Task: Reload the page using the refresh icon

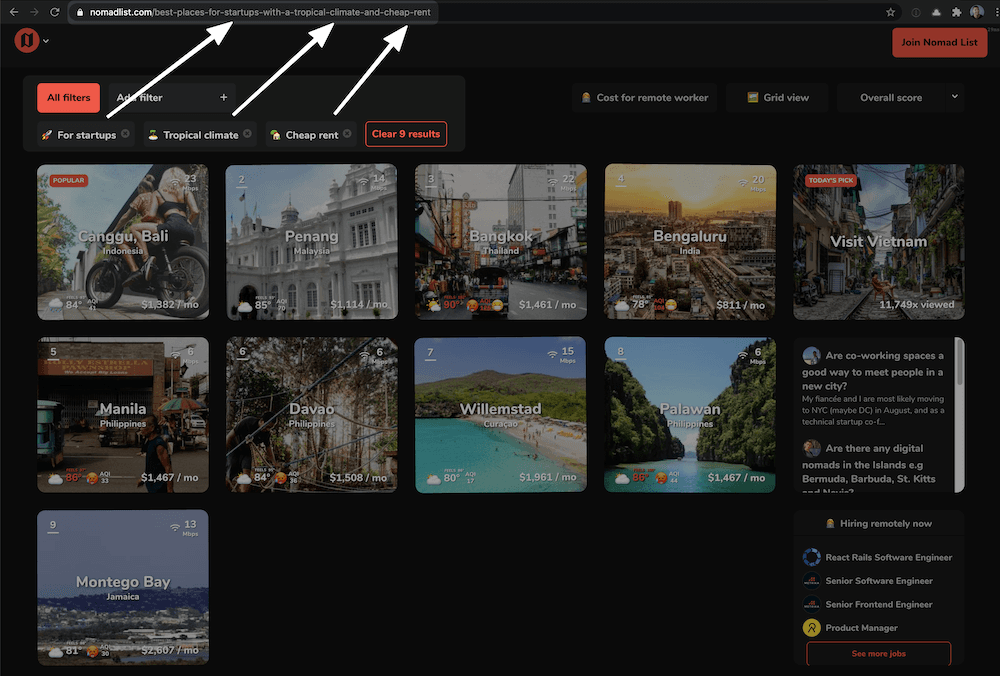Action: click(54, 13)
